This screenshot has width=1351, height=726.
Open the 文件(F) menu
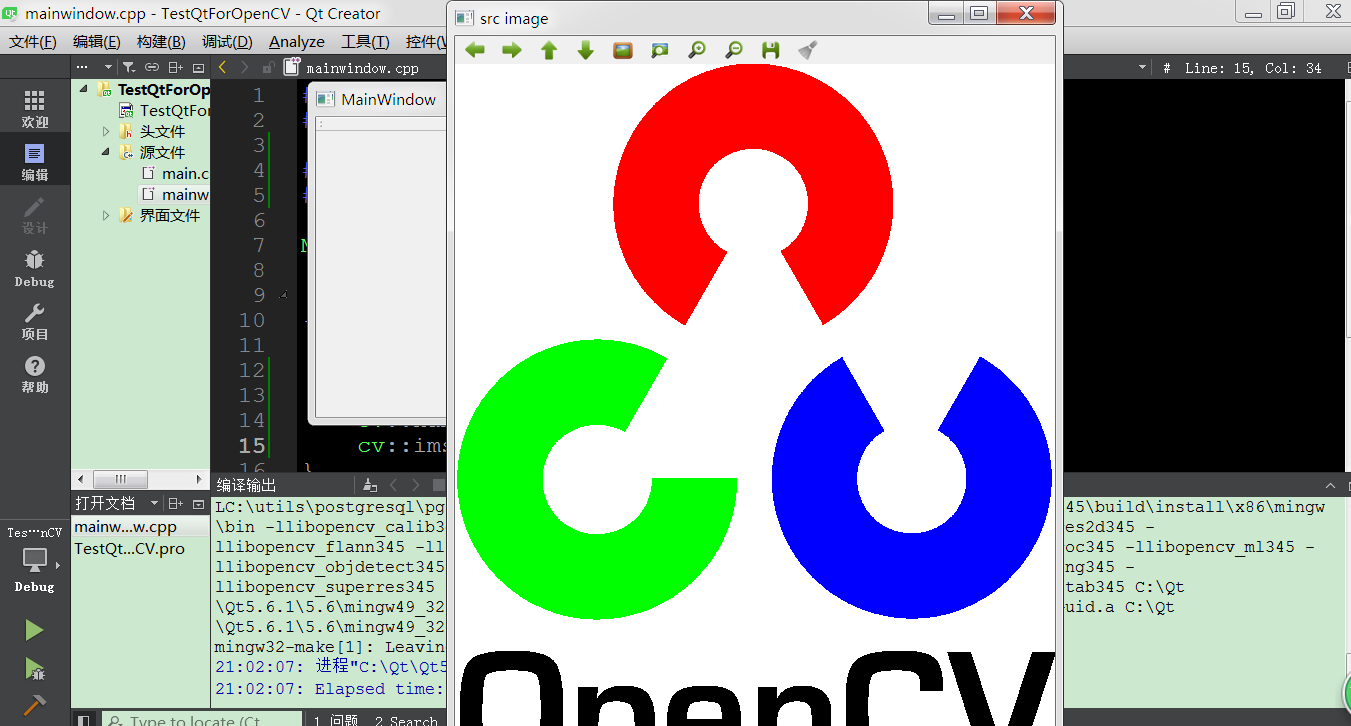click(x=34, y=41)
